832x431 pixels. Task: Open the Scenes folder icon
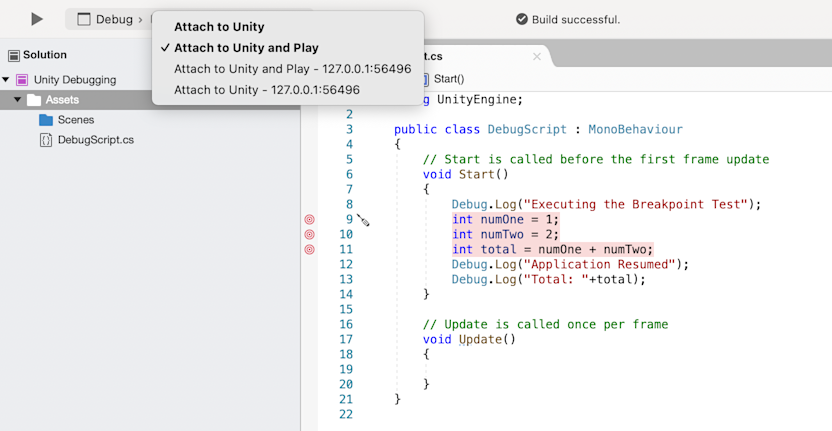(x=46, y=120)
